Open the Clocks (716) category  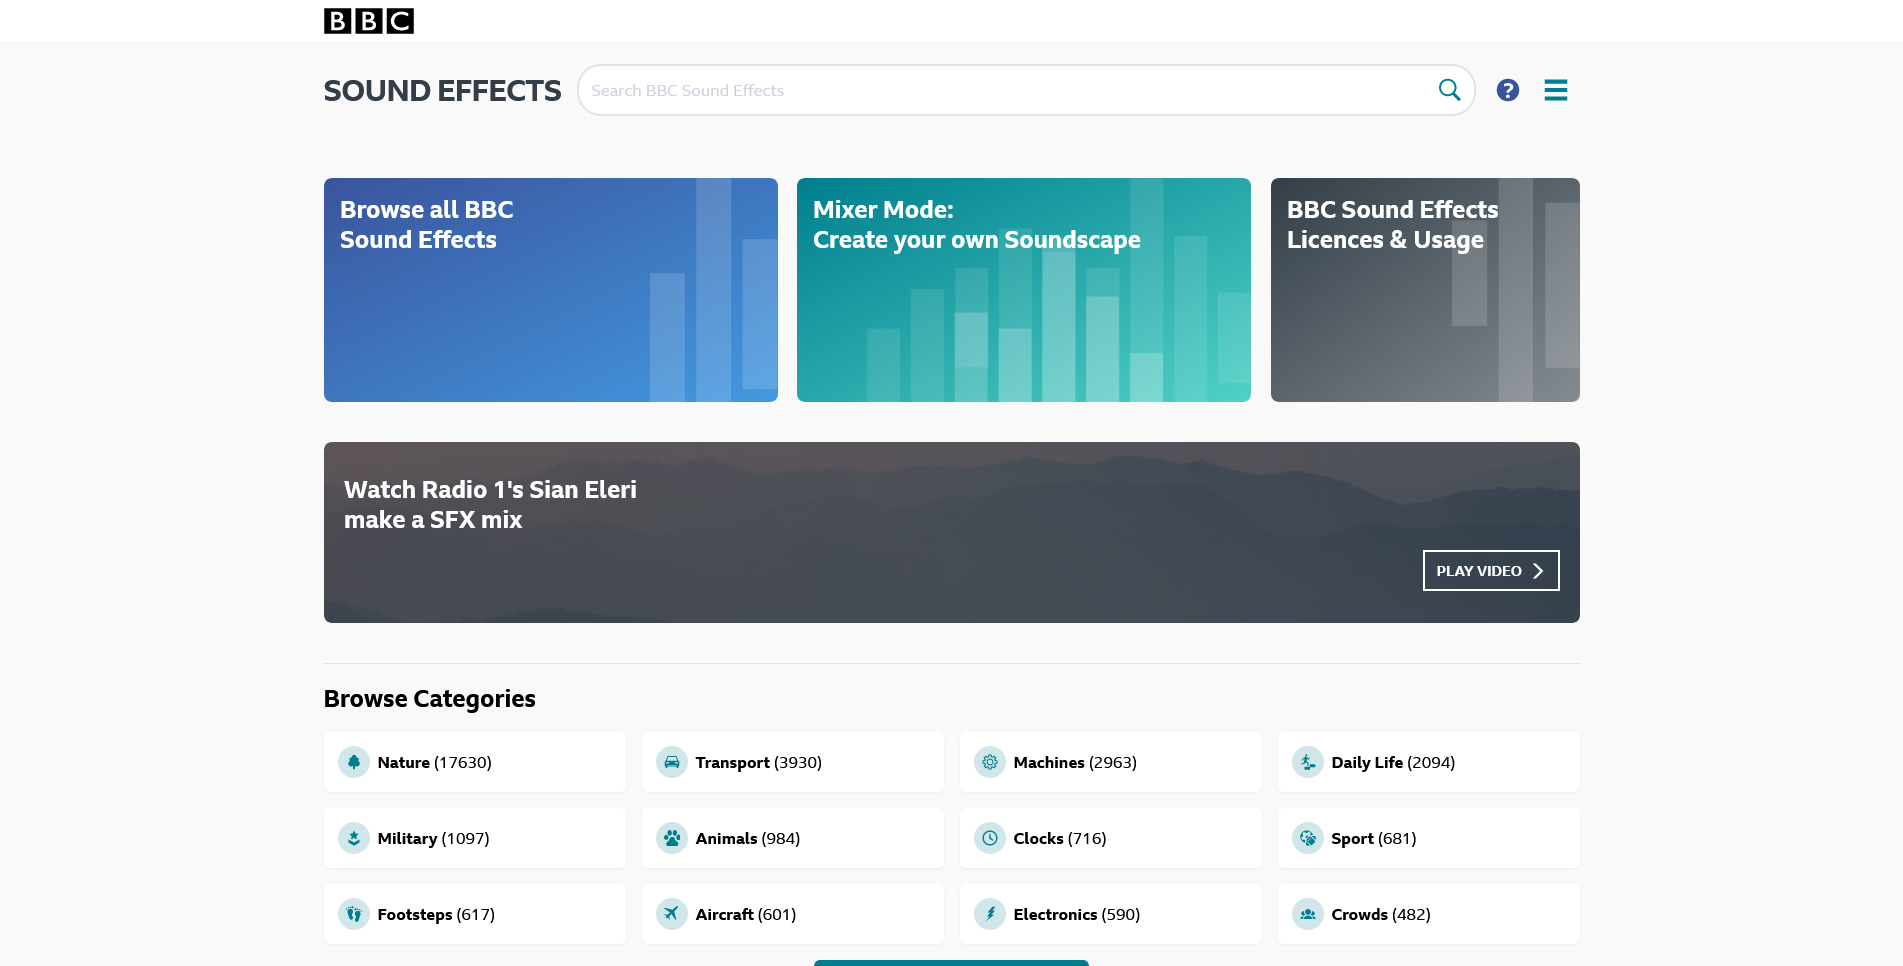(1111, 838)
